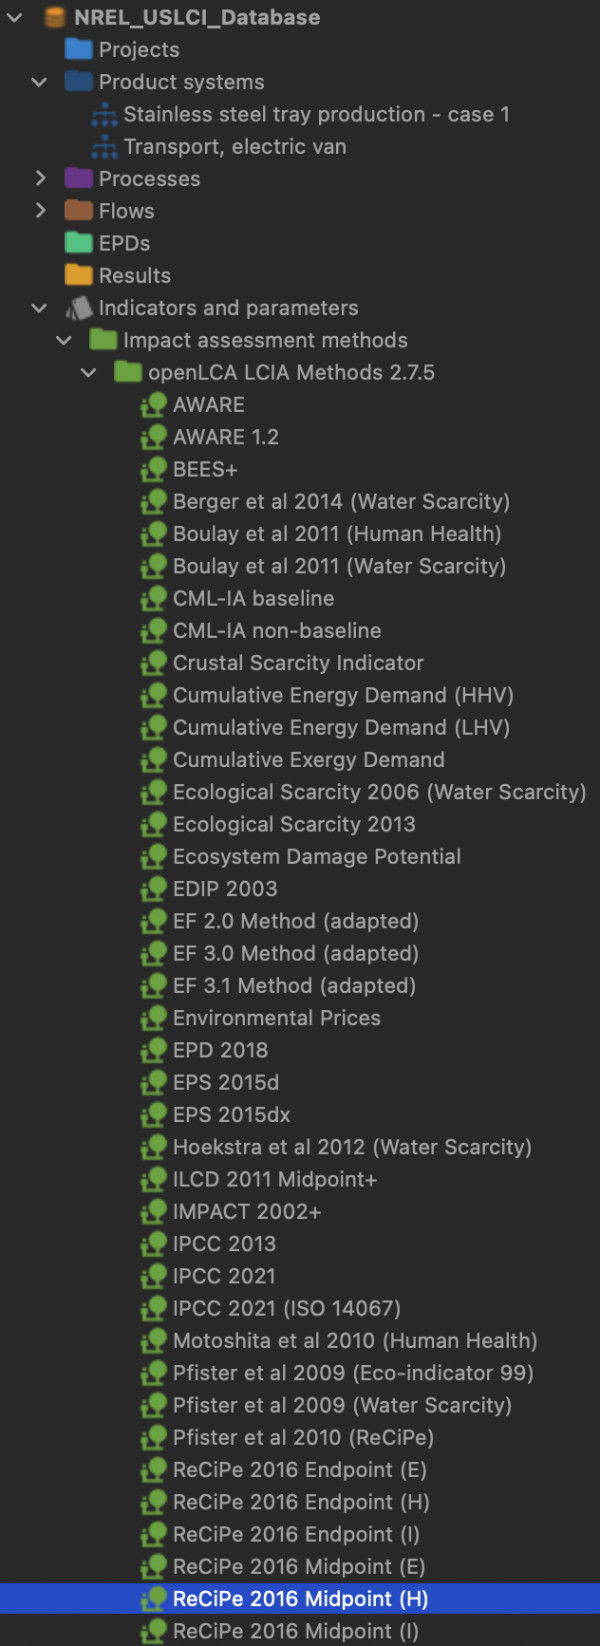Viewport: 600px width, 1646px height.
Task: Click the IPCC 2021 method icon
Action: (153, 1276)
